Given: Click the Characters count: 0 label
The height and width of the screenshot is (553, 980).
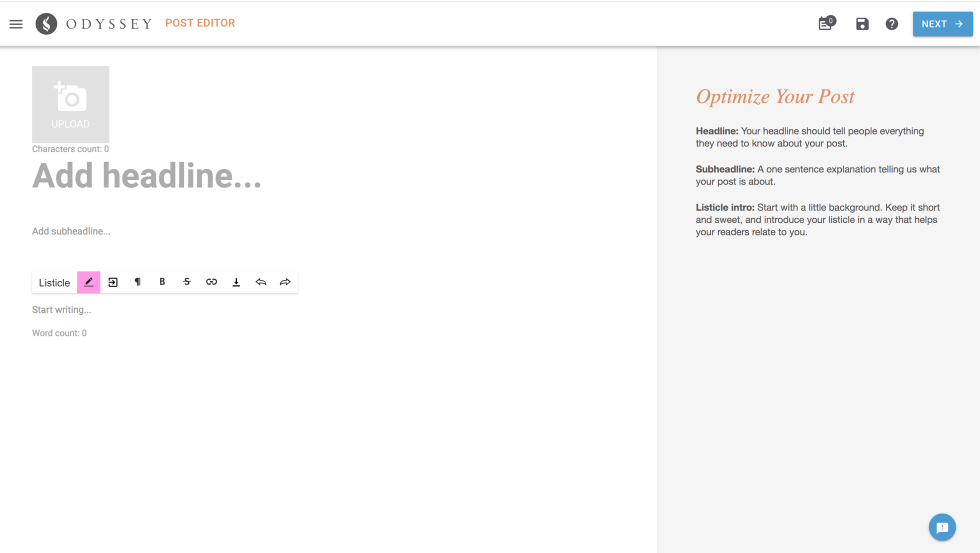Looking at the screenshot, I should 71,149.
